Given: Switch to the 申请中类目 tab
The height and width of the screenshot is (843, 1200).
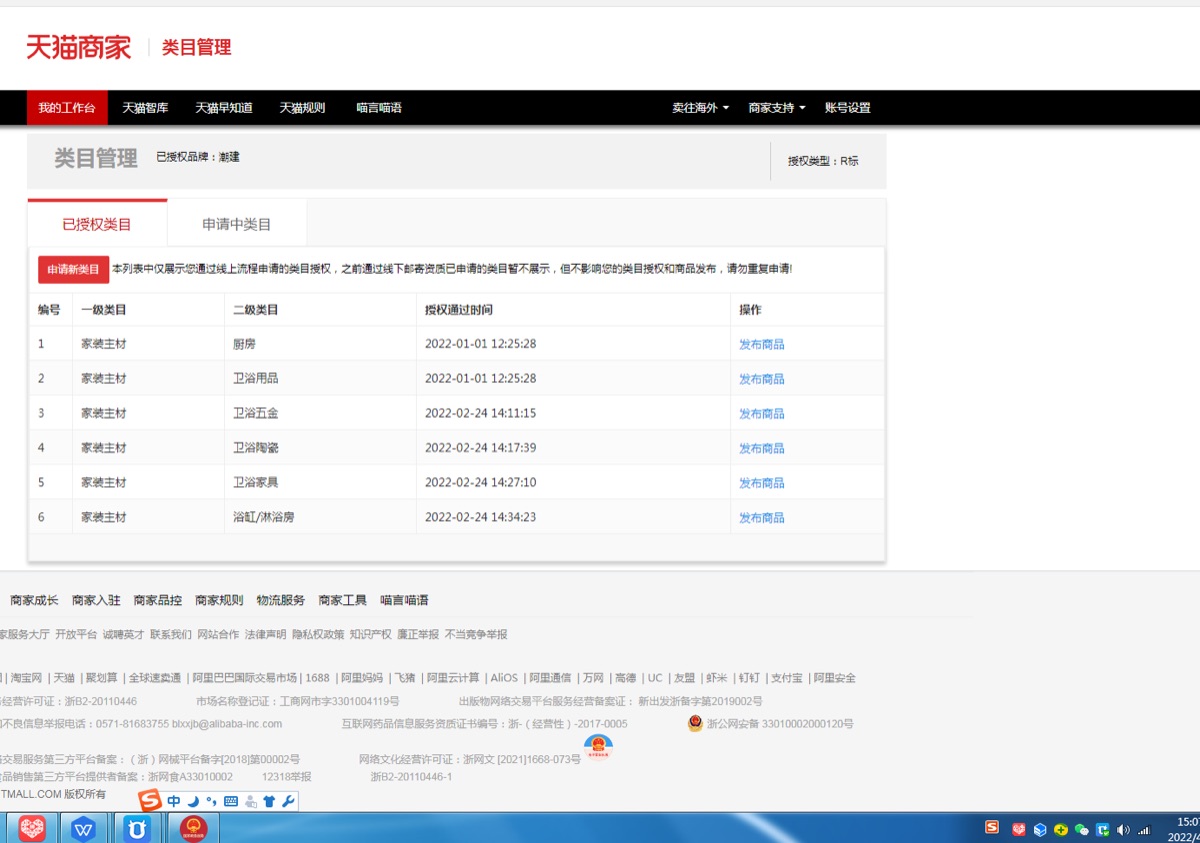Looking at the screenshot, I should pyautogui.click(x=237, y=224).
